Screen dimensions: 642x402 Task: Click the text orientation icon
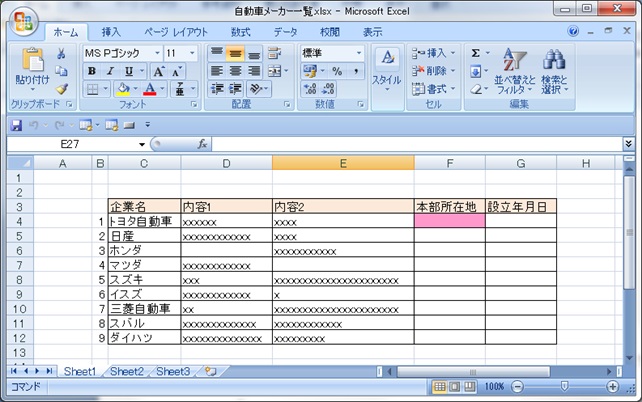tap(256, 89)
